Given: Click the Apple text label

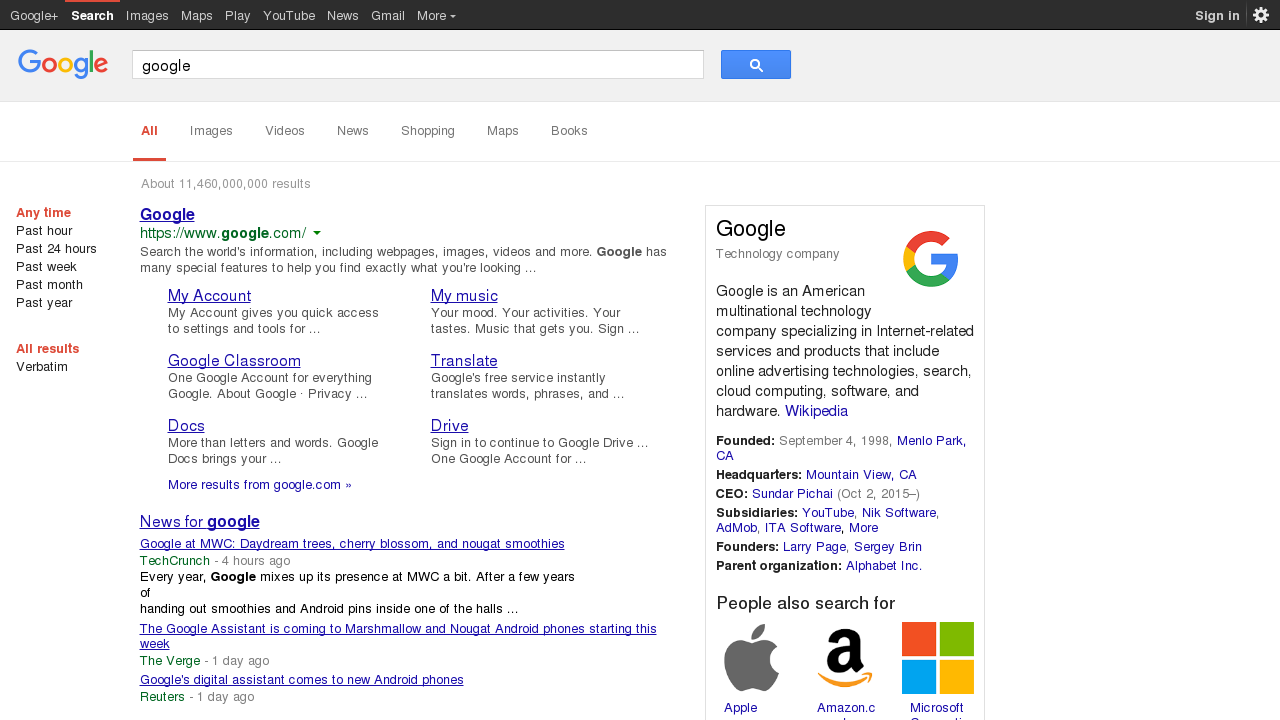Looking at the screenshot, I should (741, 708).
